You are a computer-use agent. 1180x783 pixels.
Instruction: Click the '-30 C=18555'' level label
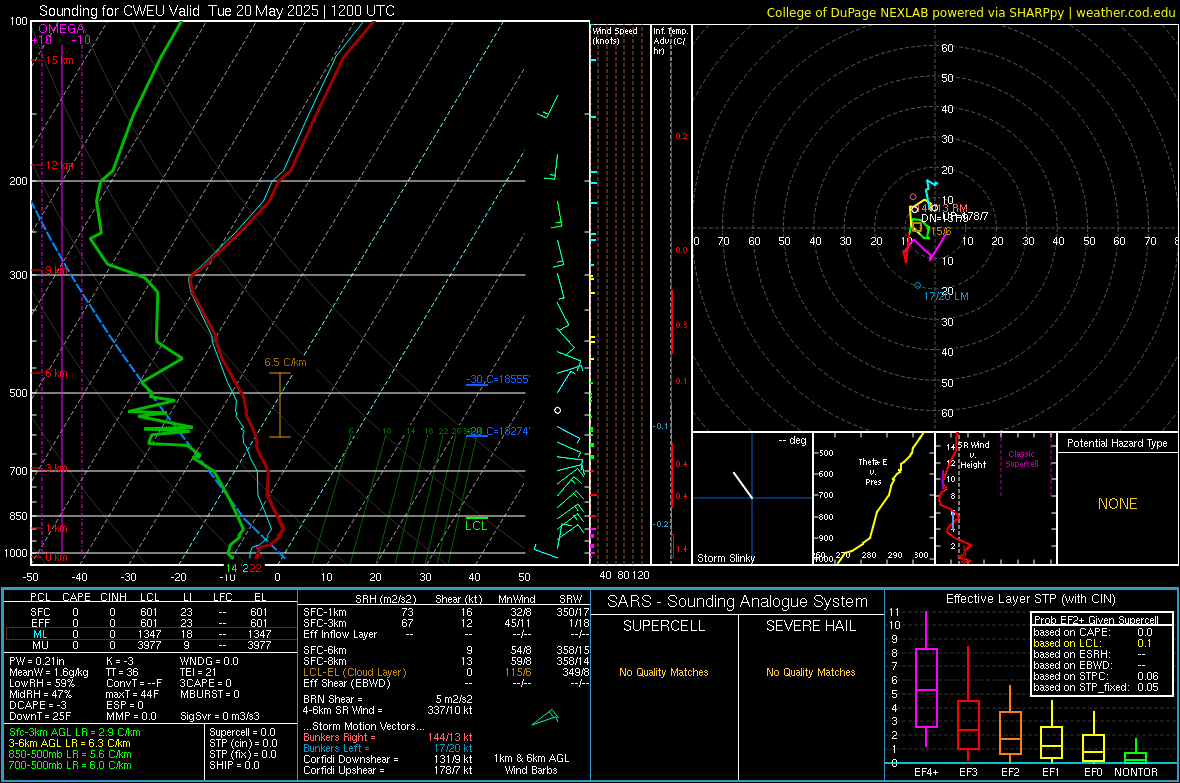(x=498, y=379)
